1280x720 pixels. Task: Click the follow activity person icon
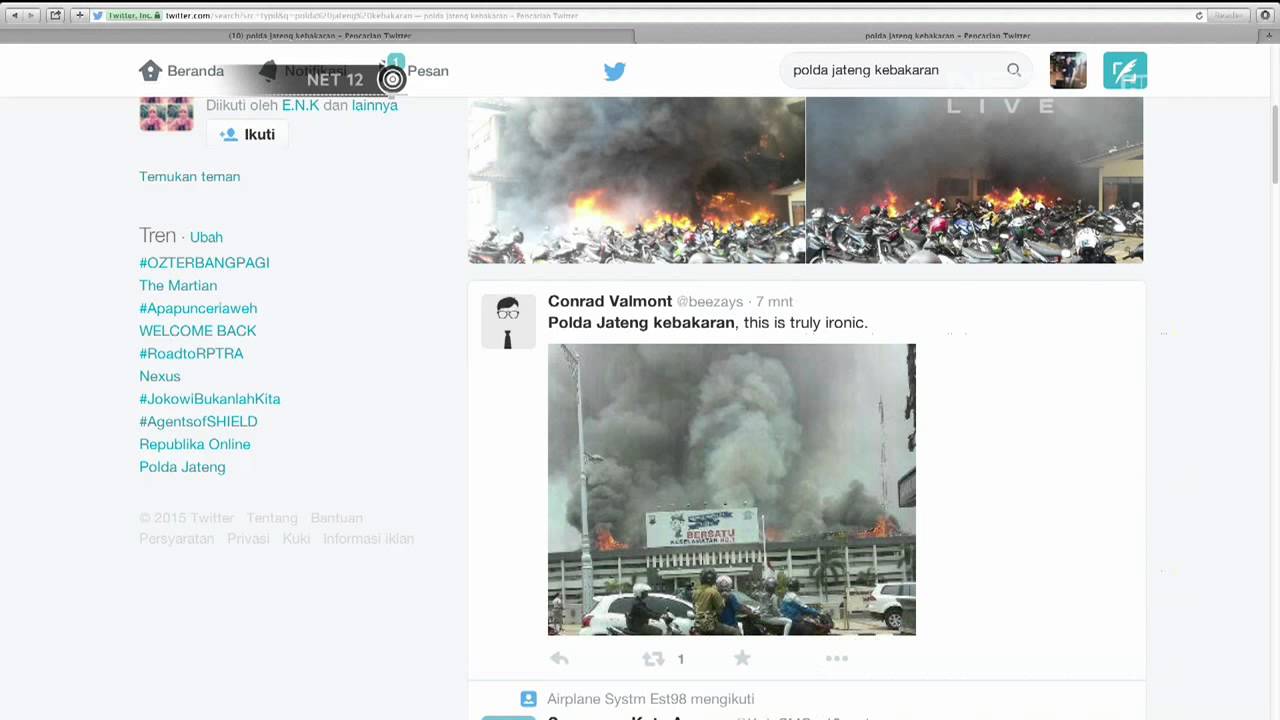(528, 699)
